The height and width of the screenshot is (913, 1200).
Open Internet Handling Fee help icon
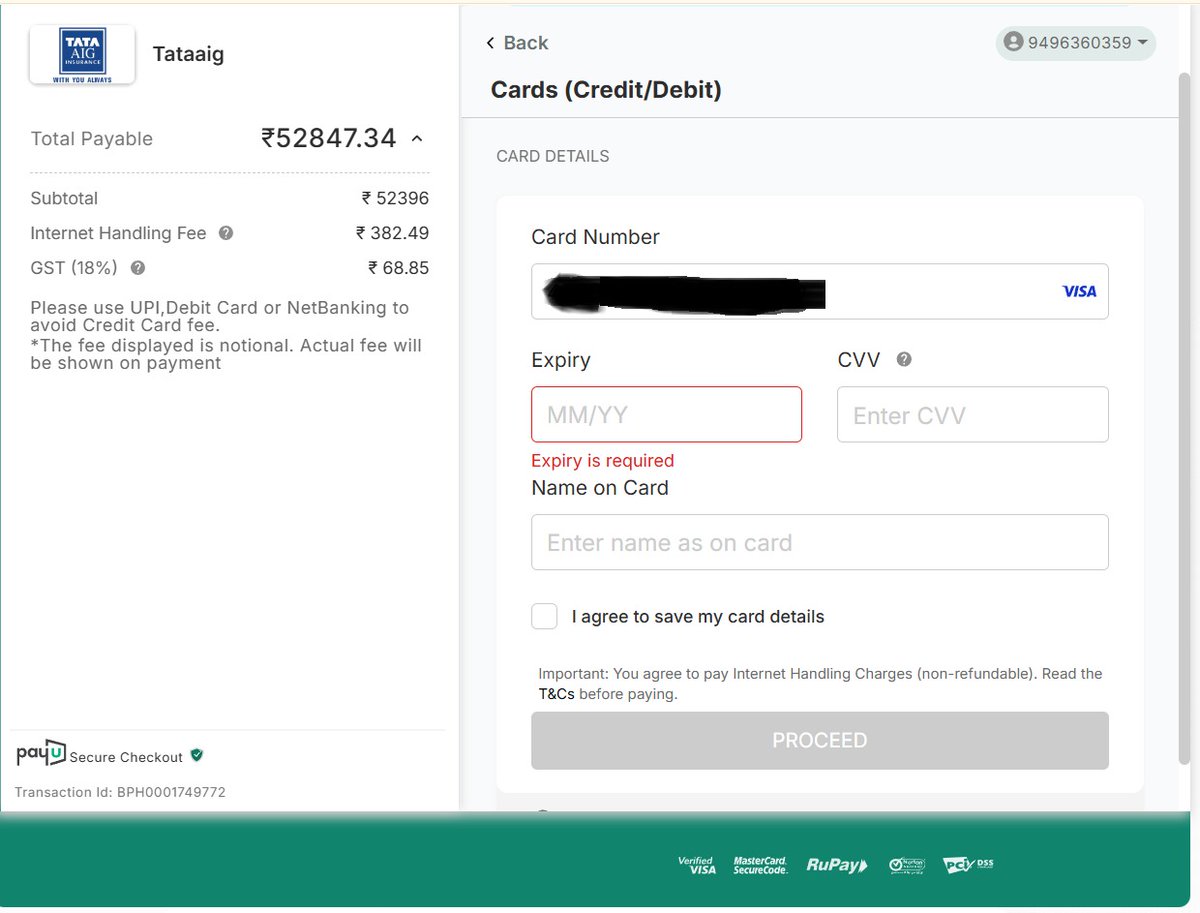click(226, 233)
